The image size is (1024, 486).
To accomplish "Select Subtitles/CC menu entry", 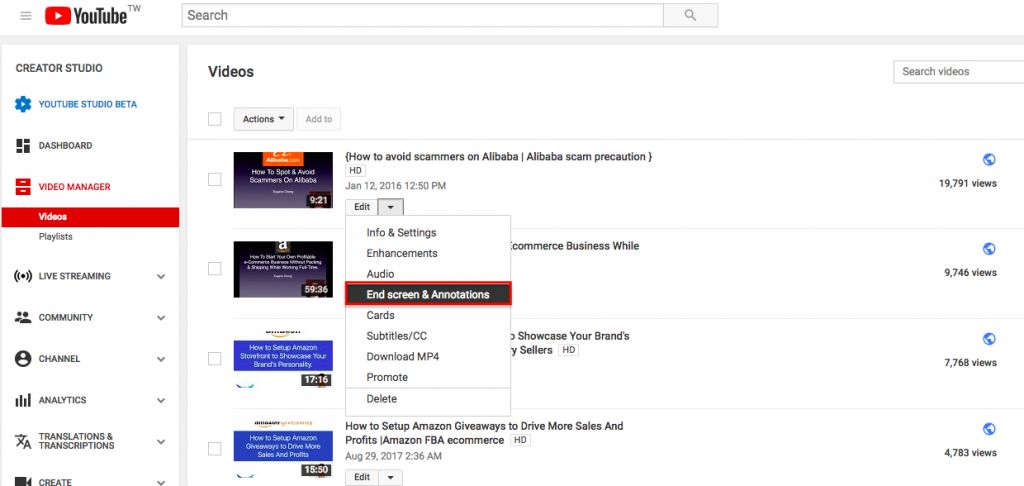I will [428, 336].
